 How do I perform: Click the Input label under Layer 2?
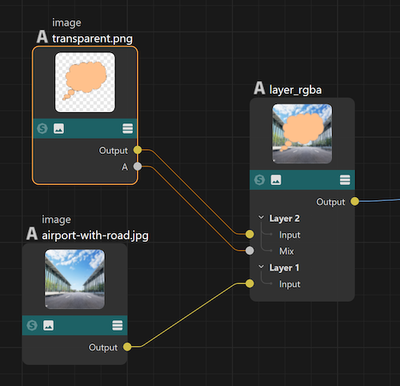(290, 235)
